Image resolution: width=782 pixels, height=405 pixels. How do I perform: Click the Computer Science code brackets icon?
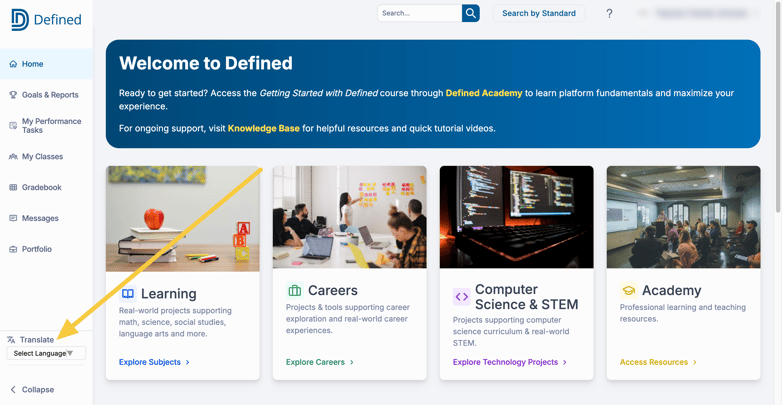[x=461, y=297]
